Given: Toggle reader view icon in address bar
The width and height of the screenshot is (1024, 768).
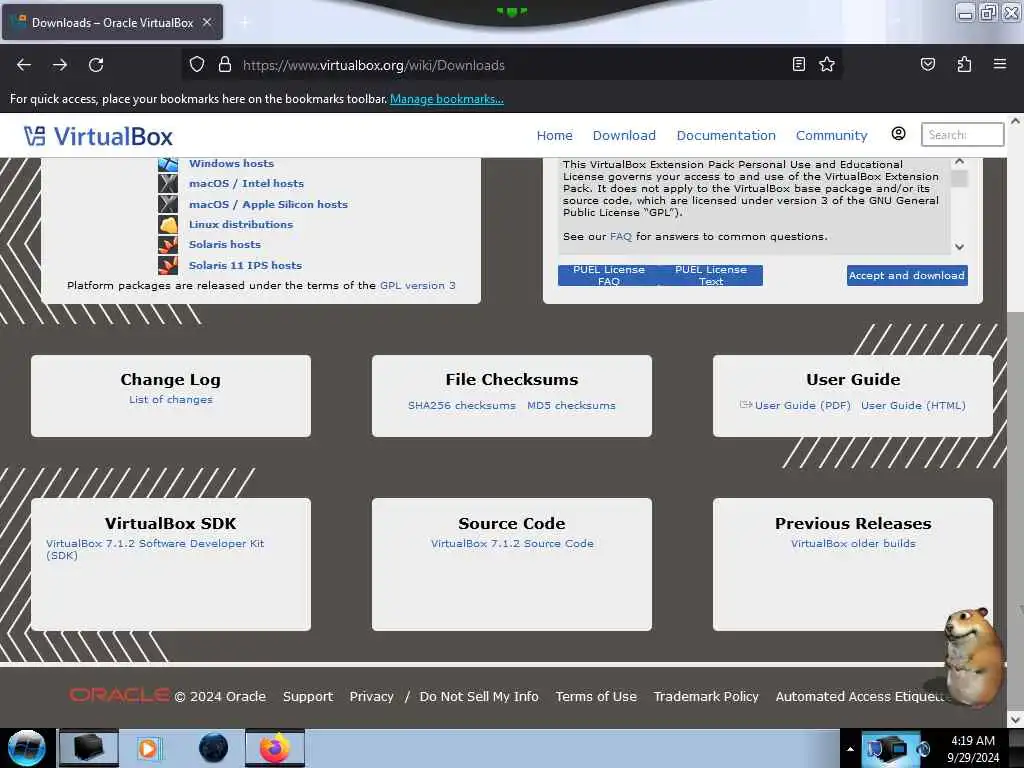Looking at the screenshot, I should [x=798, y=64].
